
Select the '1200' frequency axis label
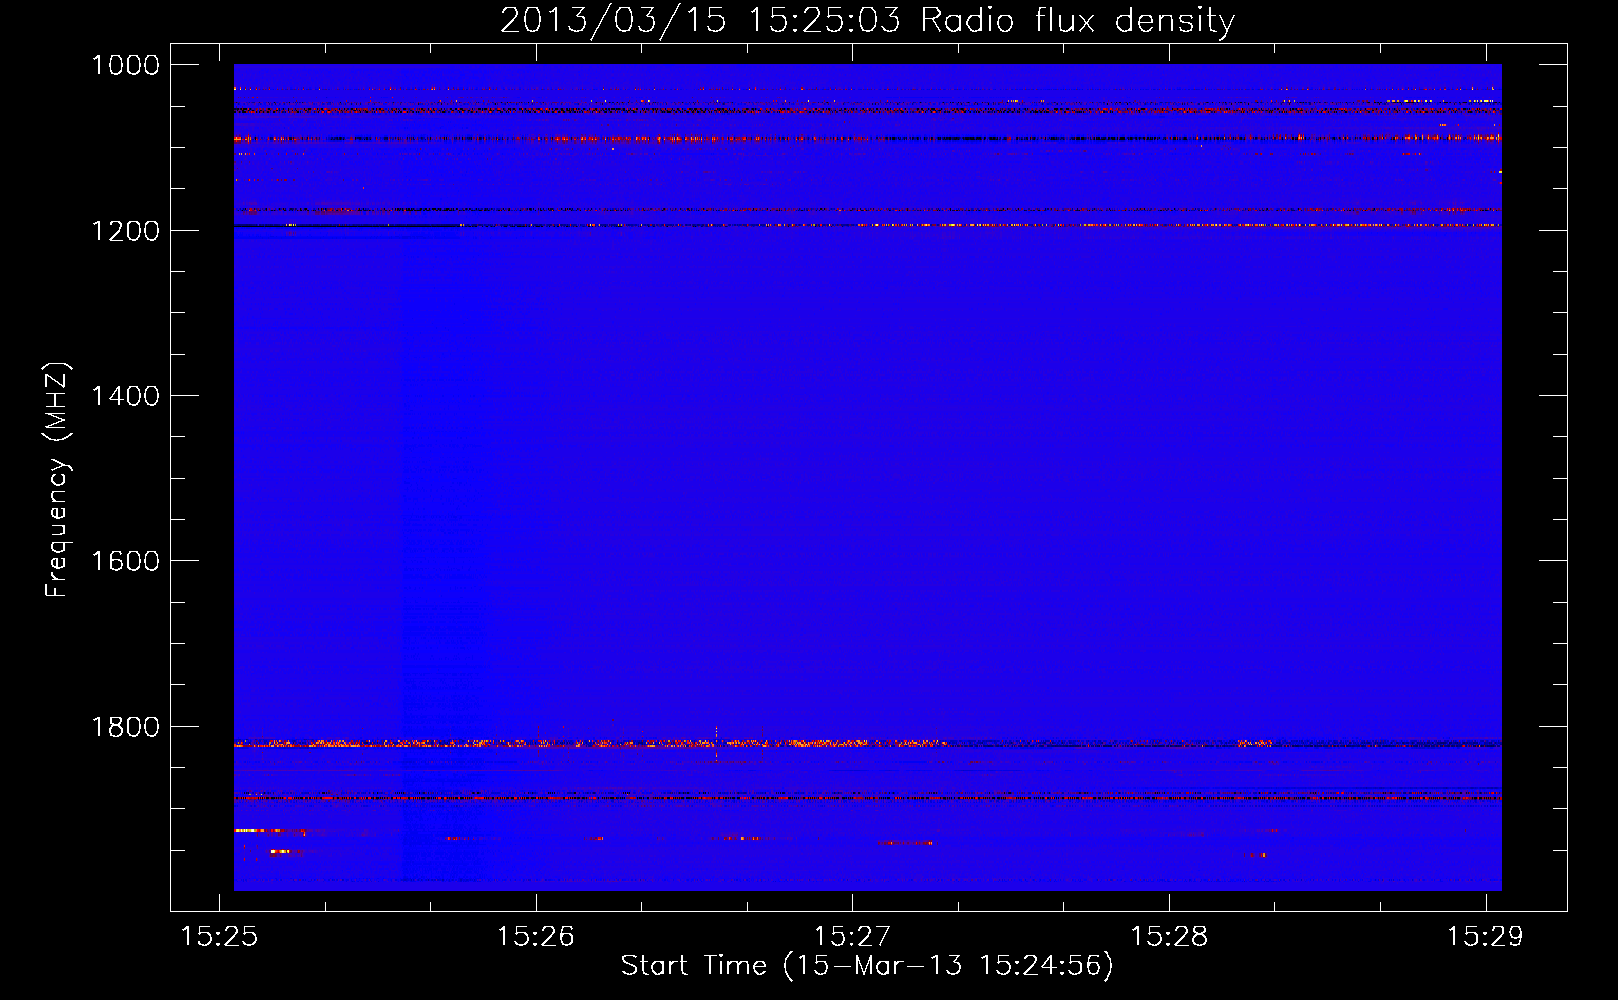pyautogui.click(x=126, y=231)
